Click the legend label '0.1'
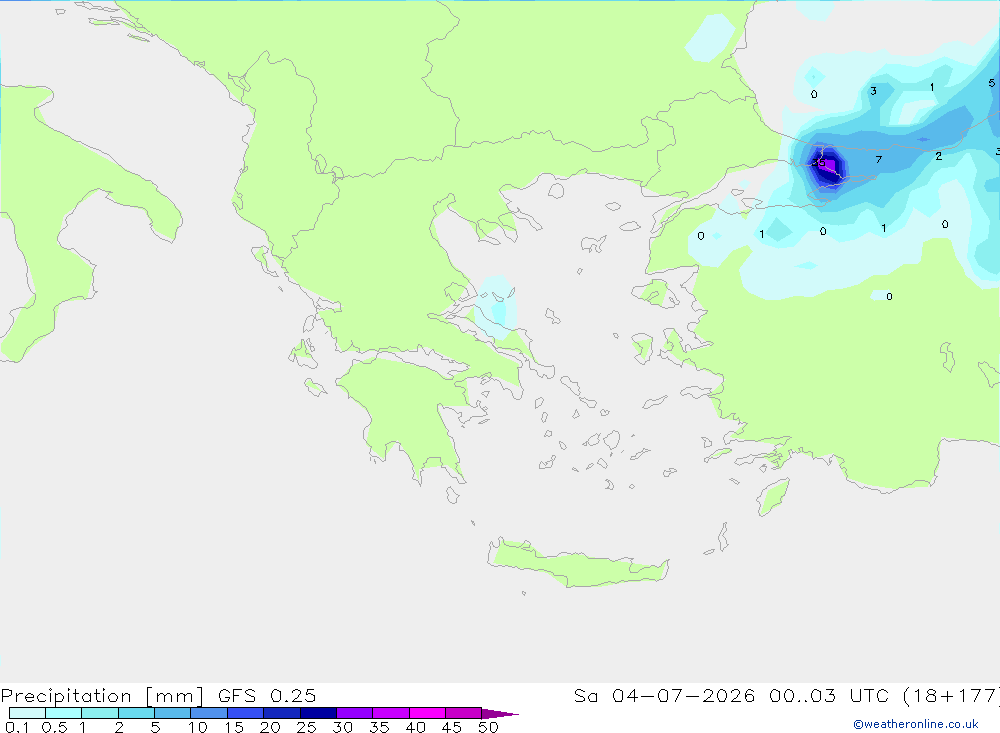The width and height of the screenshot is (1000, 733). pyautogui.click(x=17, y=727)
